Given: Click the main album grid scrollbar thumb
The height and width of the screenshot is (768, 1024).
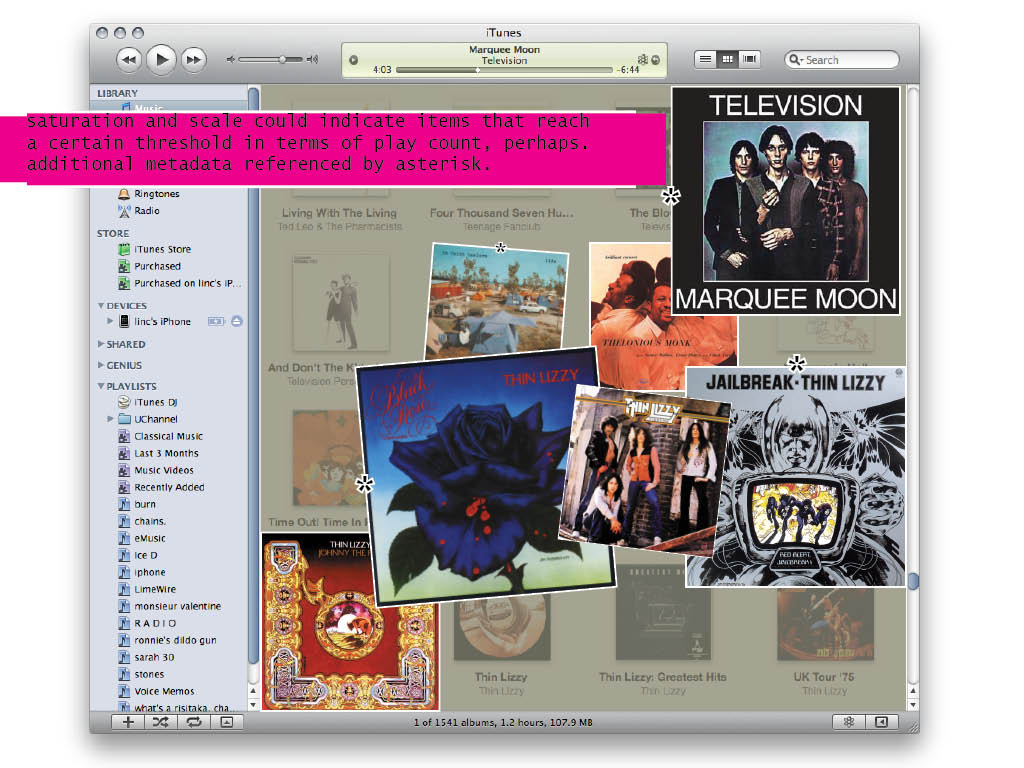Looking at the screenshot, I should (x=913, y=581).
